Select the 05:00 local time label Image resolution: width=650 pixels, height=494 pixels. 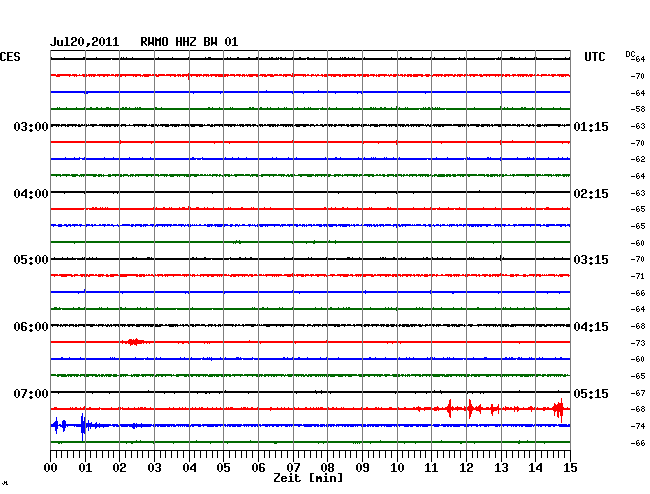tap(31, 260)
